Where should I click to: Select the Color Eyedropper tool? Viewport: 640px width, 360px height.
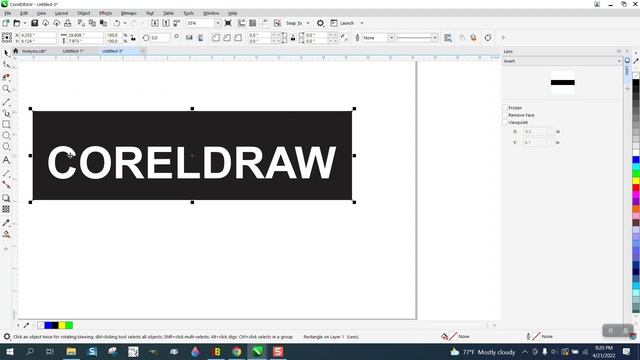(x=6, y=223)
